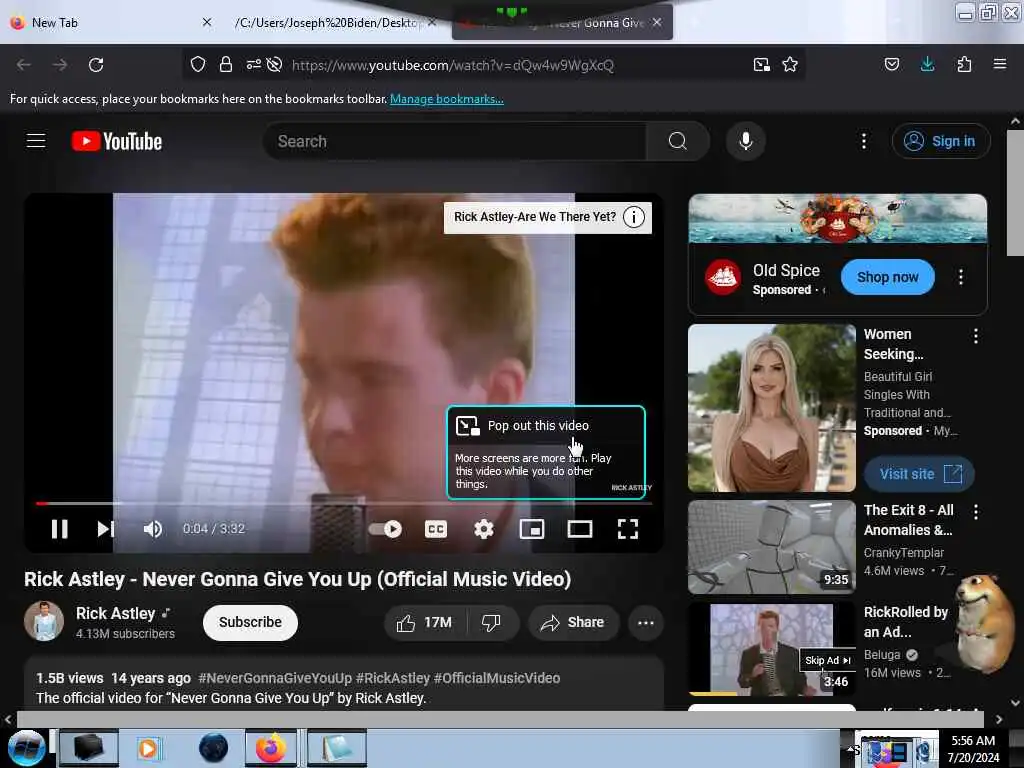Mute the video volume speaker icon
The width and height of the screenshot is (1024, 768).
(x=153, y=529)
